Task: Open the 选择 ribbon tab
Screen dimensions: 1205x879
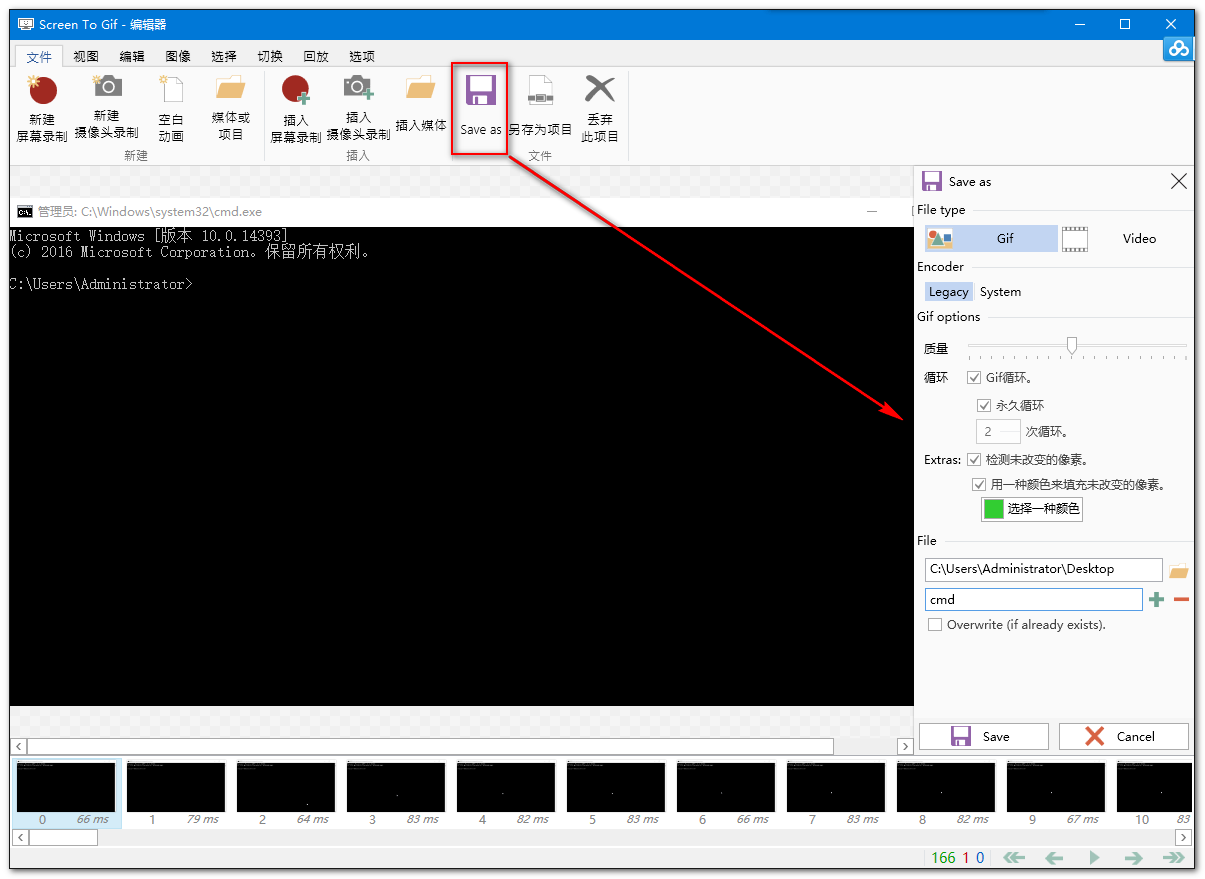Action: [x=224, y=57]
